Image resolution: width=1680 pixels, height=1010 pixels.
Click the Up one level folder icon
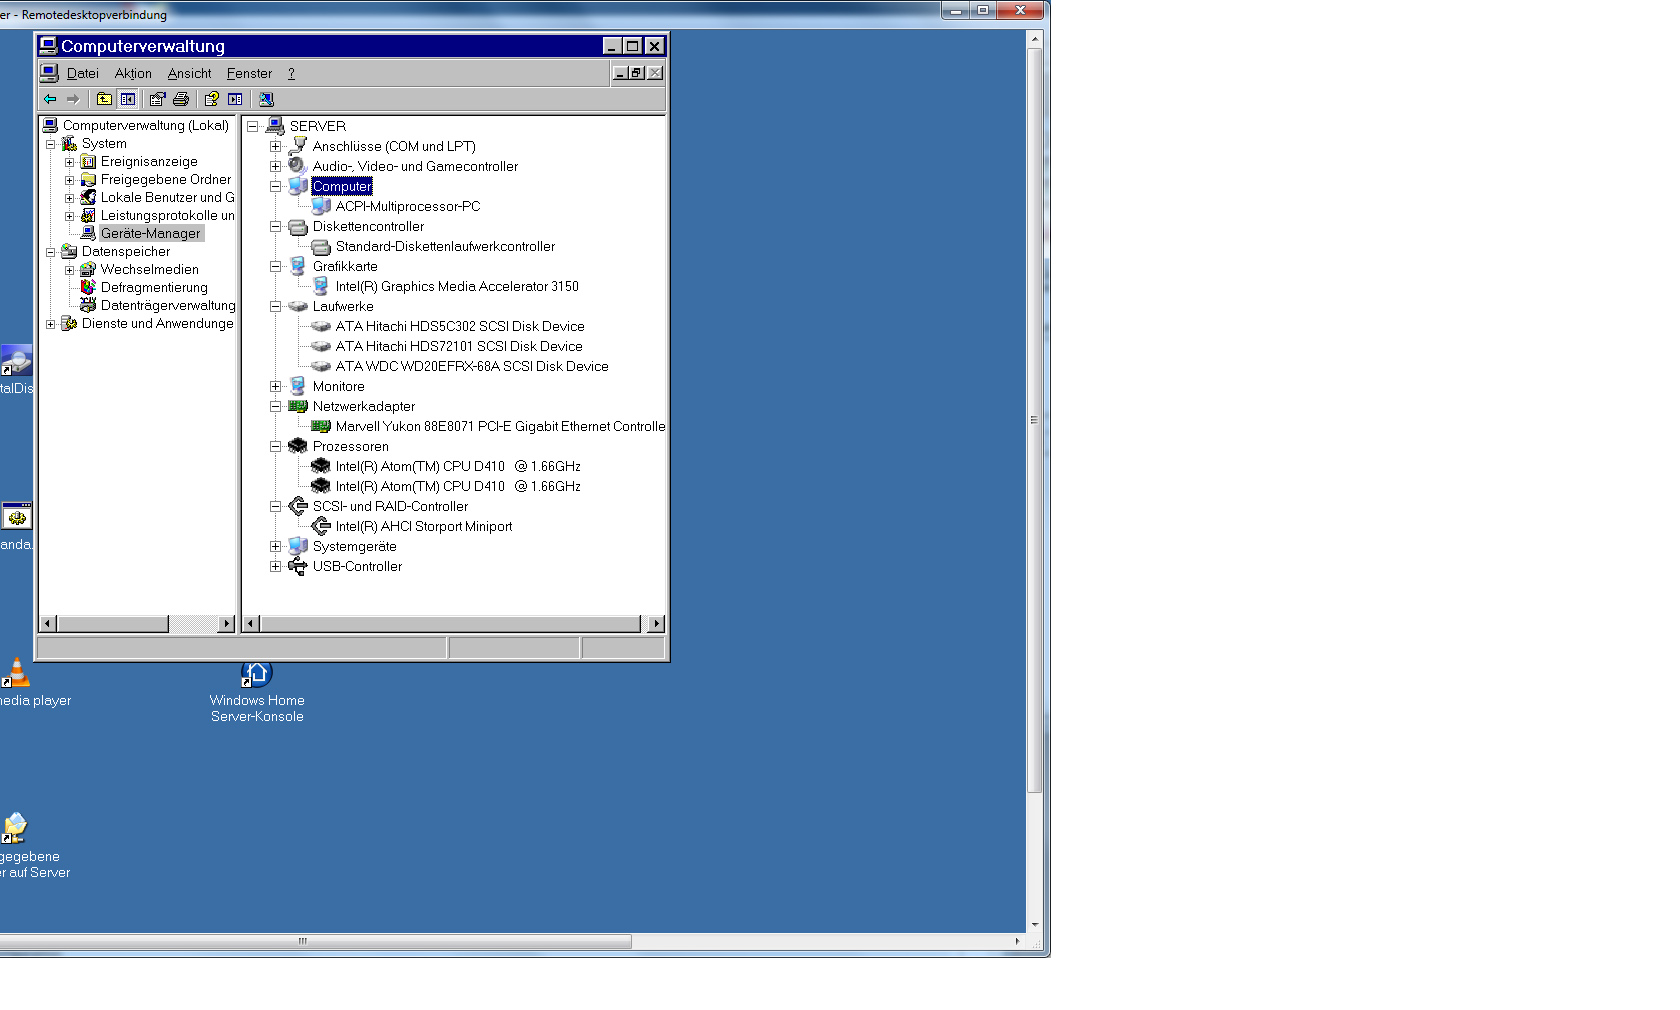pos(104,99)
